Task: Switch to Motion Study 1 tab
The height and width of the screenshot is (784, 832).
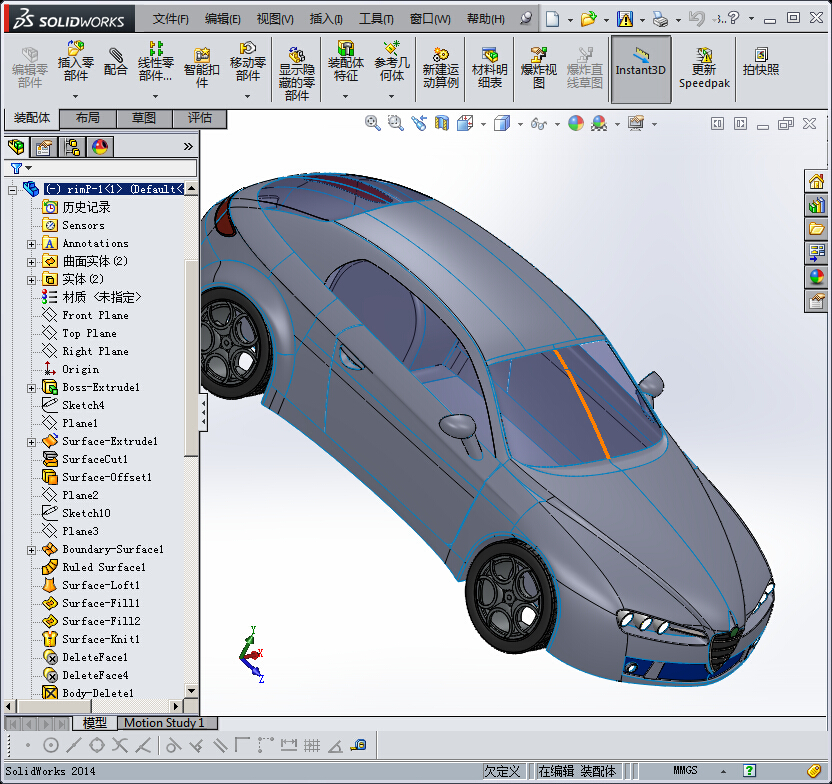Action: click(164, 723)
